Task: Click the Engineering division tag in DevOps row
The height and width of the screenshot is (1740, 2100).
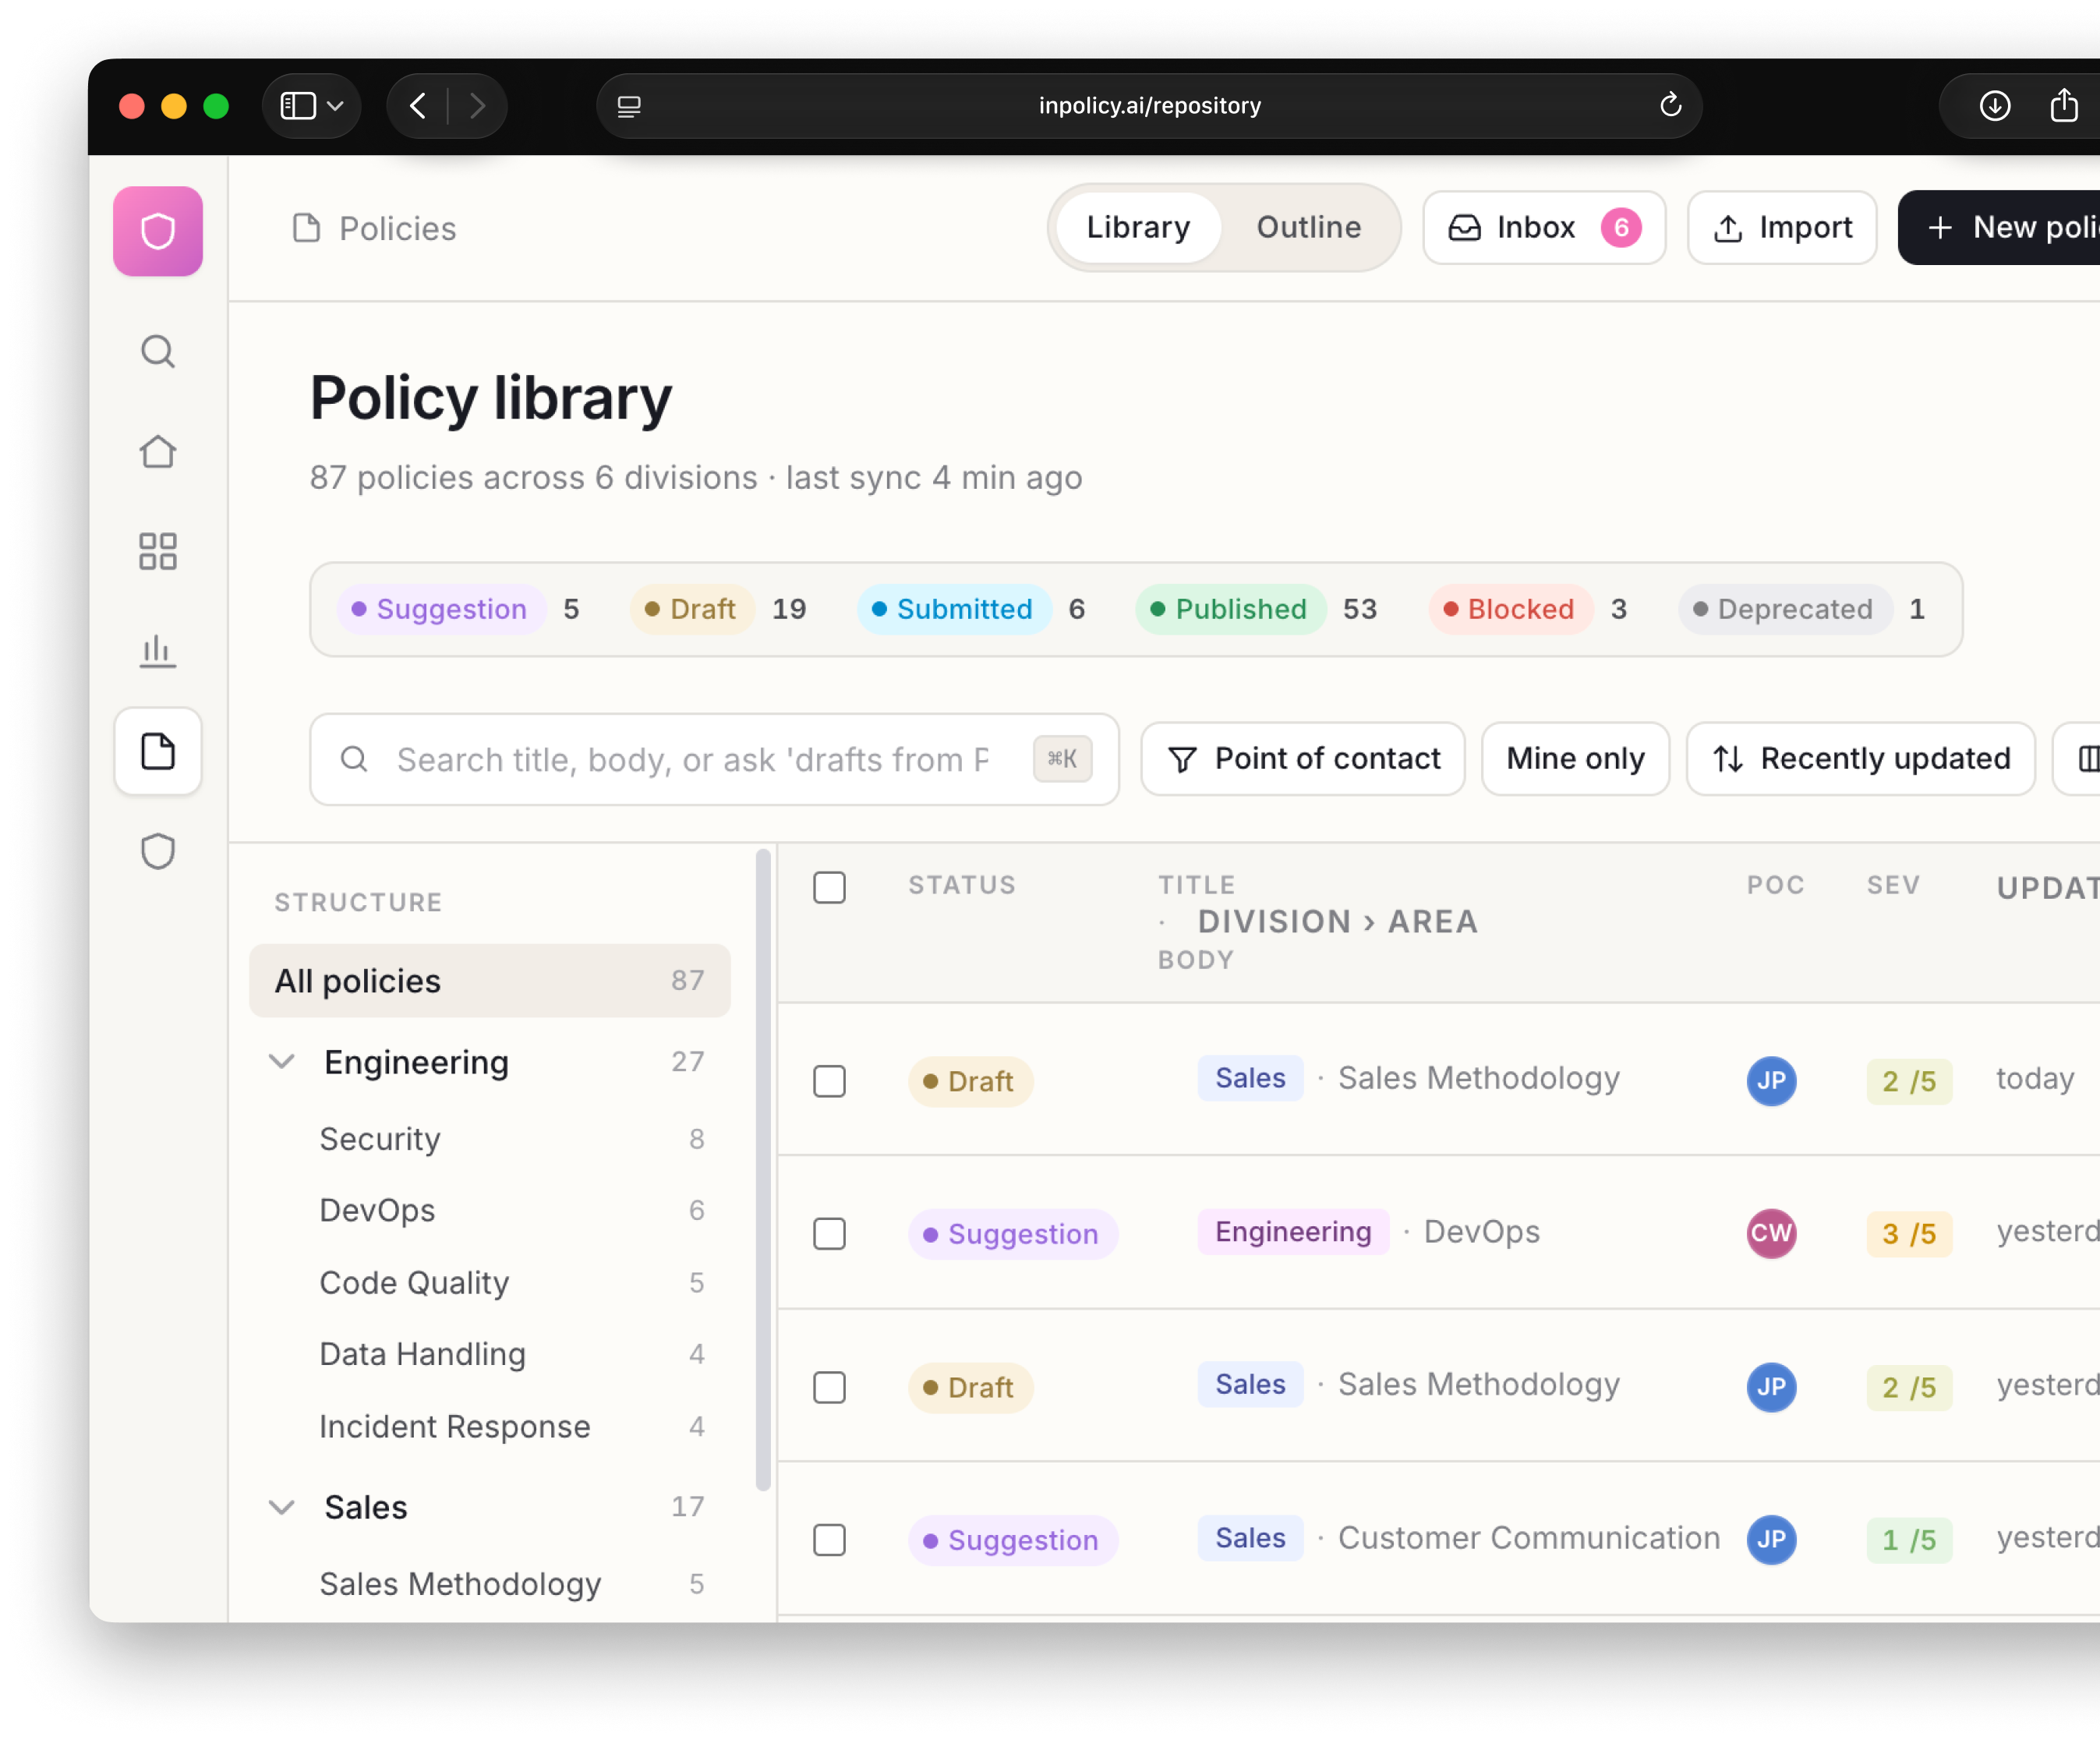Action: point(1293,1231)
